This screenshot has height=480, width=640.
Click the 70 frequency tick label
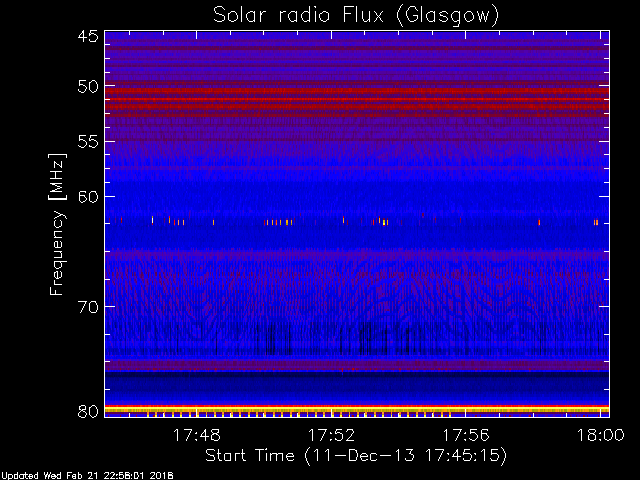[x=88, y=307]
